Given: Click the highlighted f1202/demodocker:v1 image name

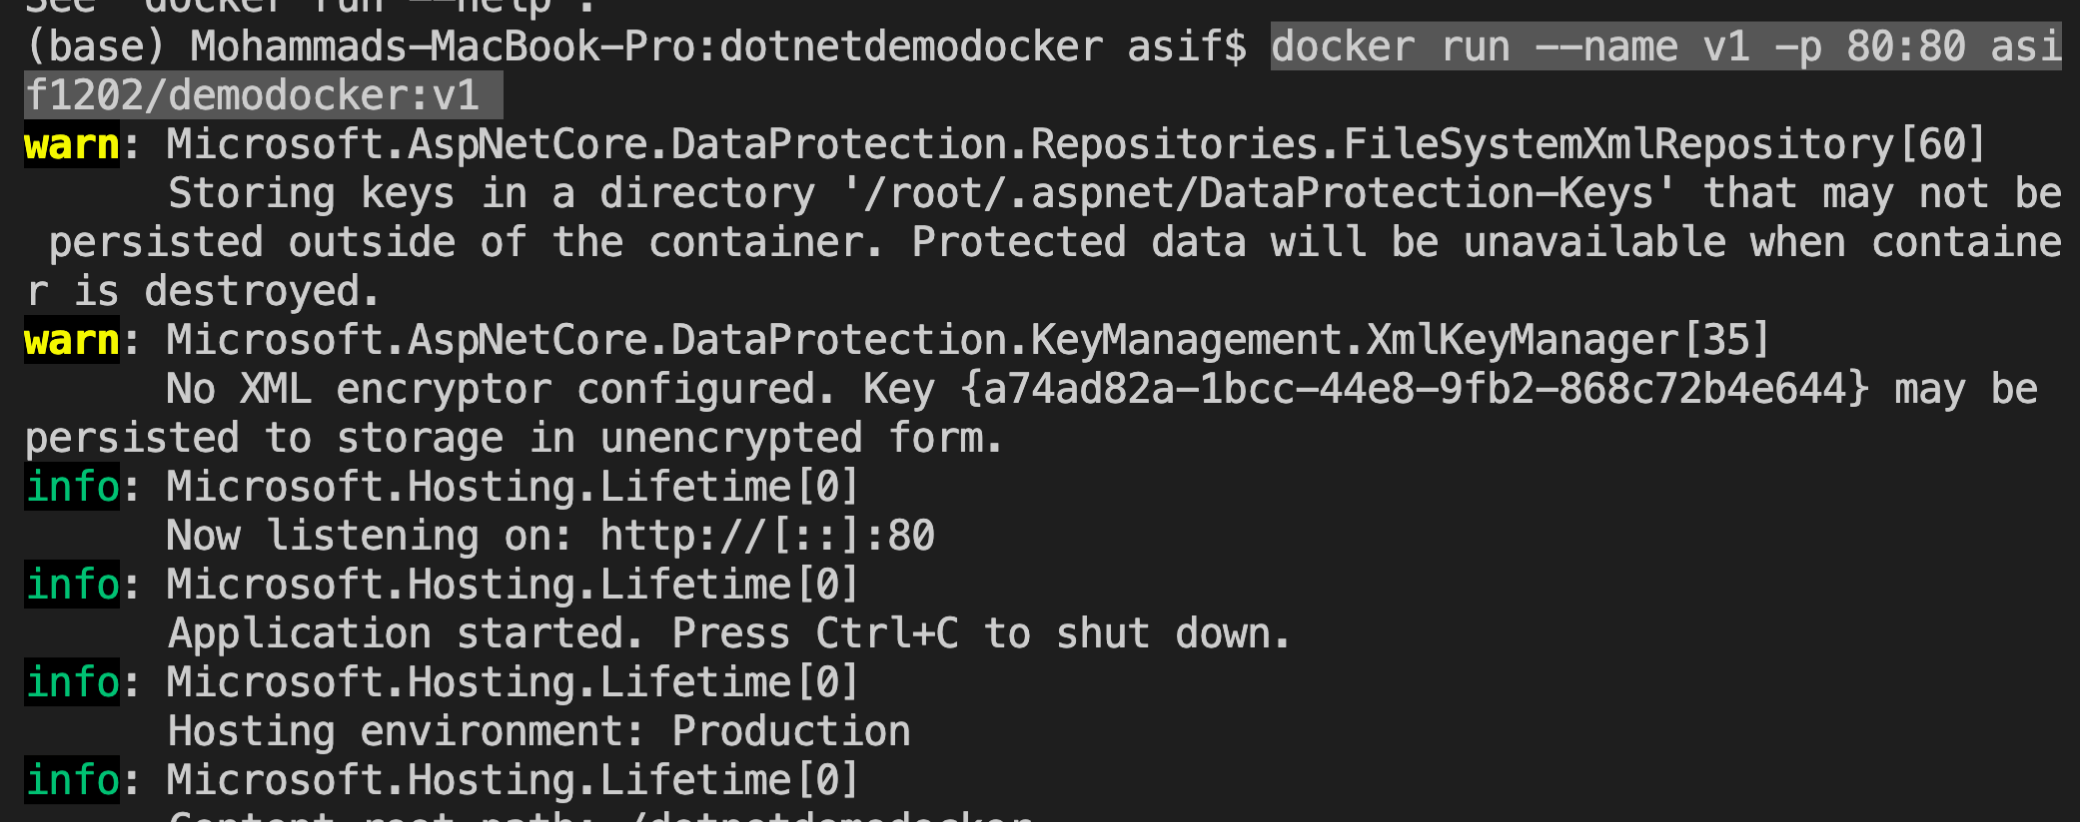Looking at the screenshot, I should pyautogui.click(x=252, y=96).
